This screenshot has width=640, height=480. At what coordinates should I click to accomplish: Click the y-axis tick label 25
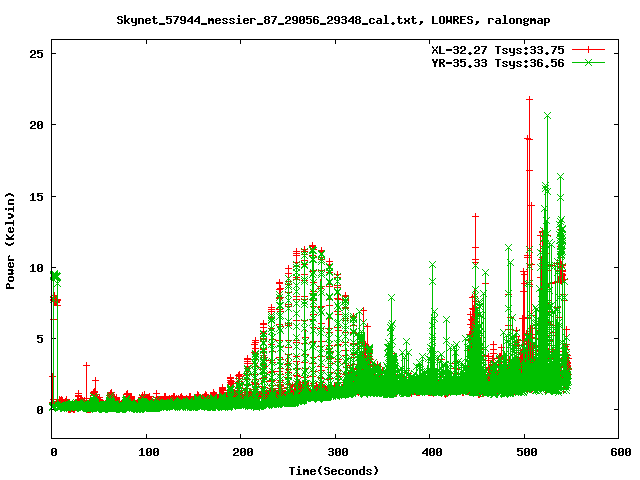[36, 53]
